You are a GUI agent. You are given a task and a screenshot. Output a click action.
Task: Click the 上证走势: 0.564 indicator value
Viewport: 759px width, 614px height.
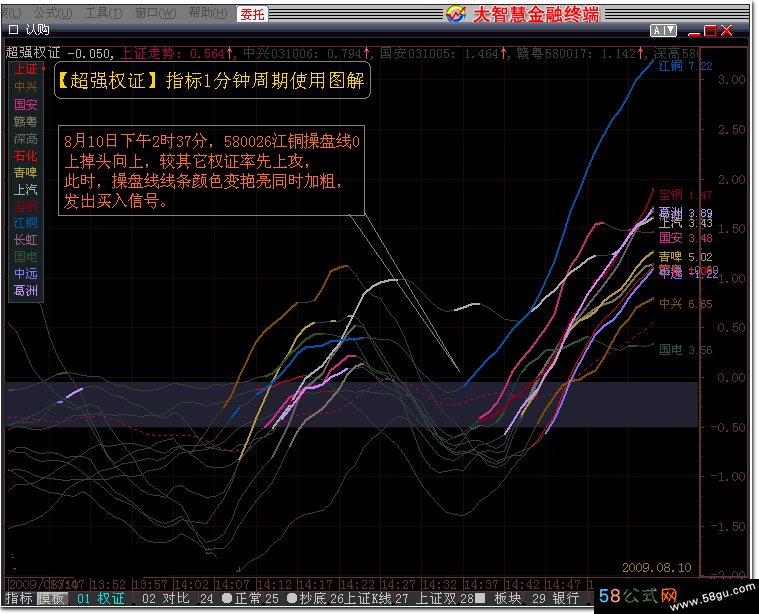point(177,53)
